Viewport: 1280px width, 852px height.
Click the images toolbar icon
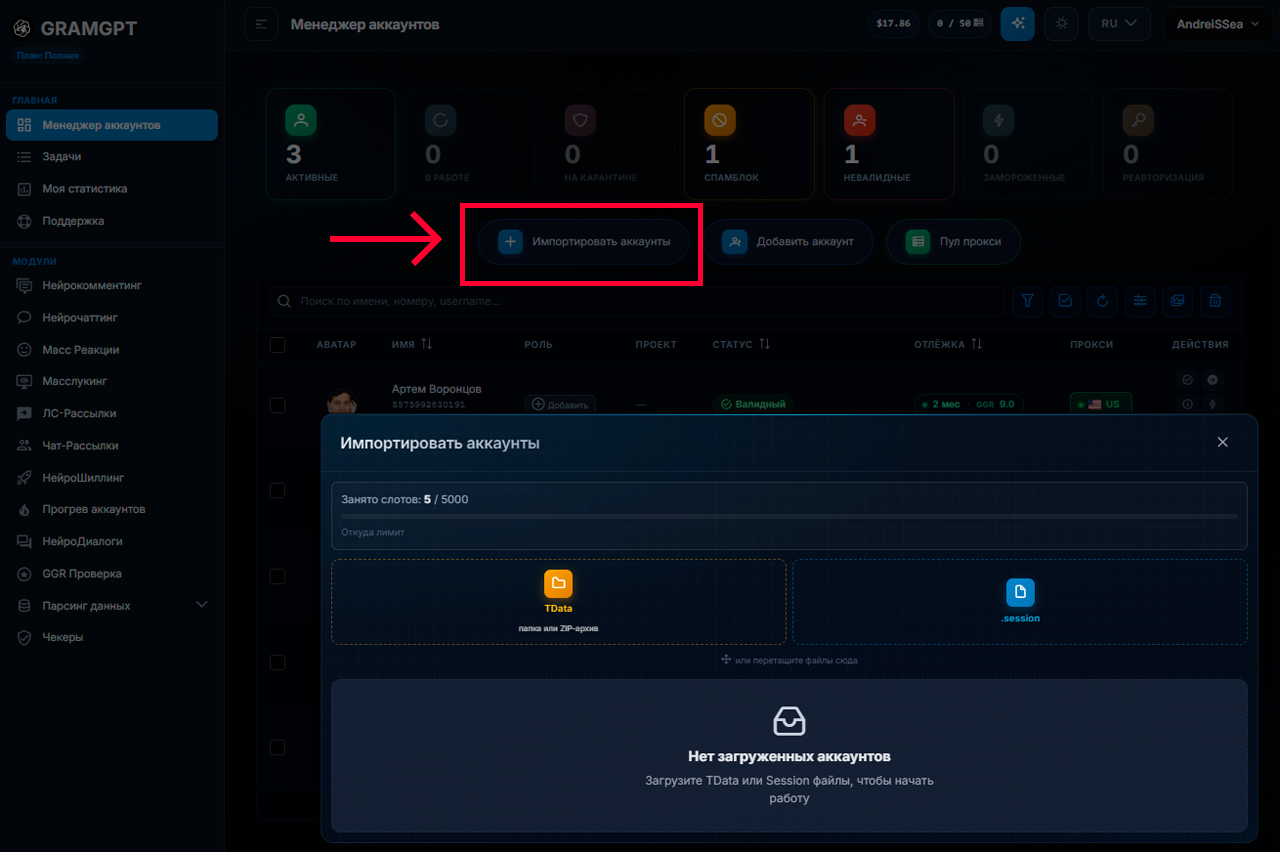tap(1178, 300)
